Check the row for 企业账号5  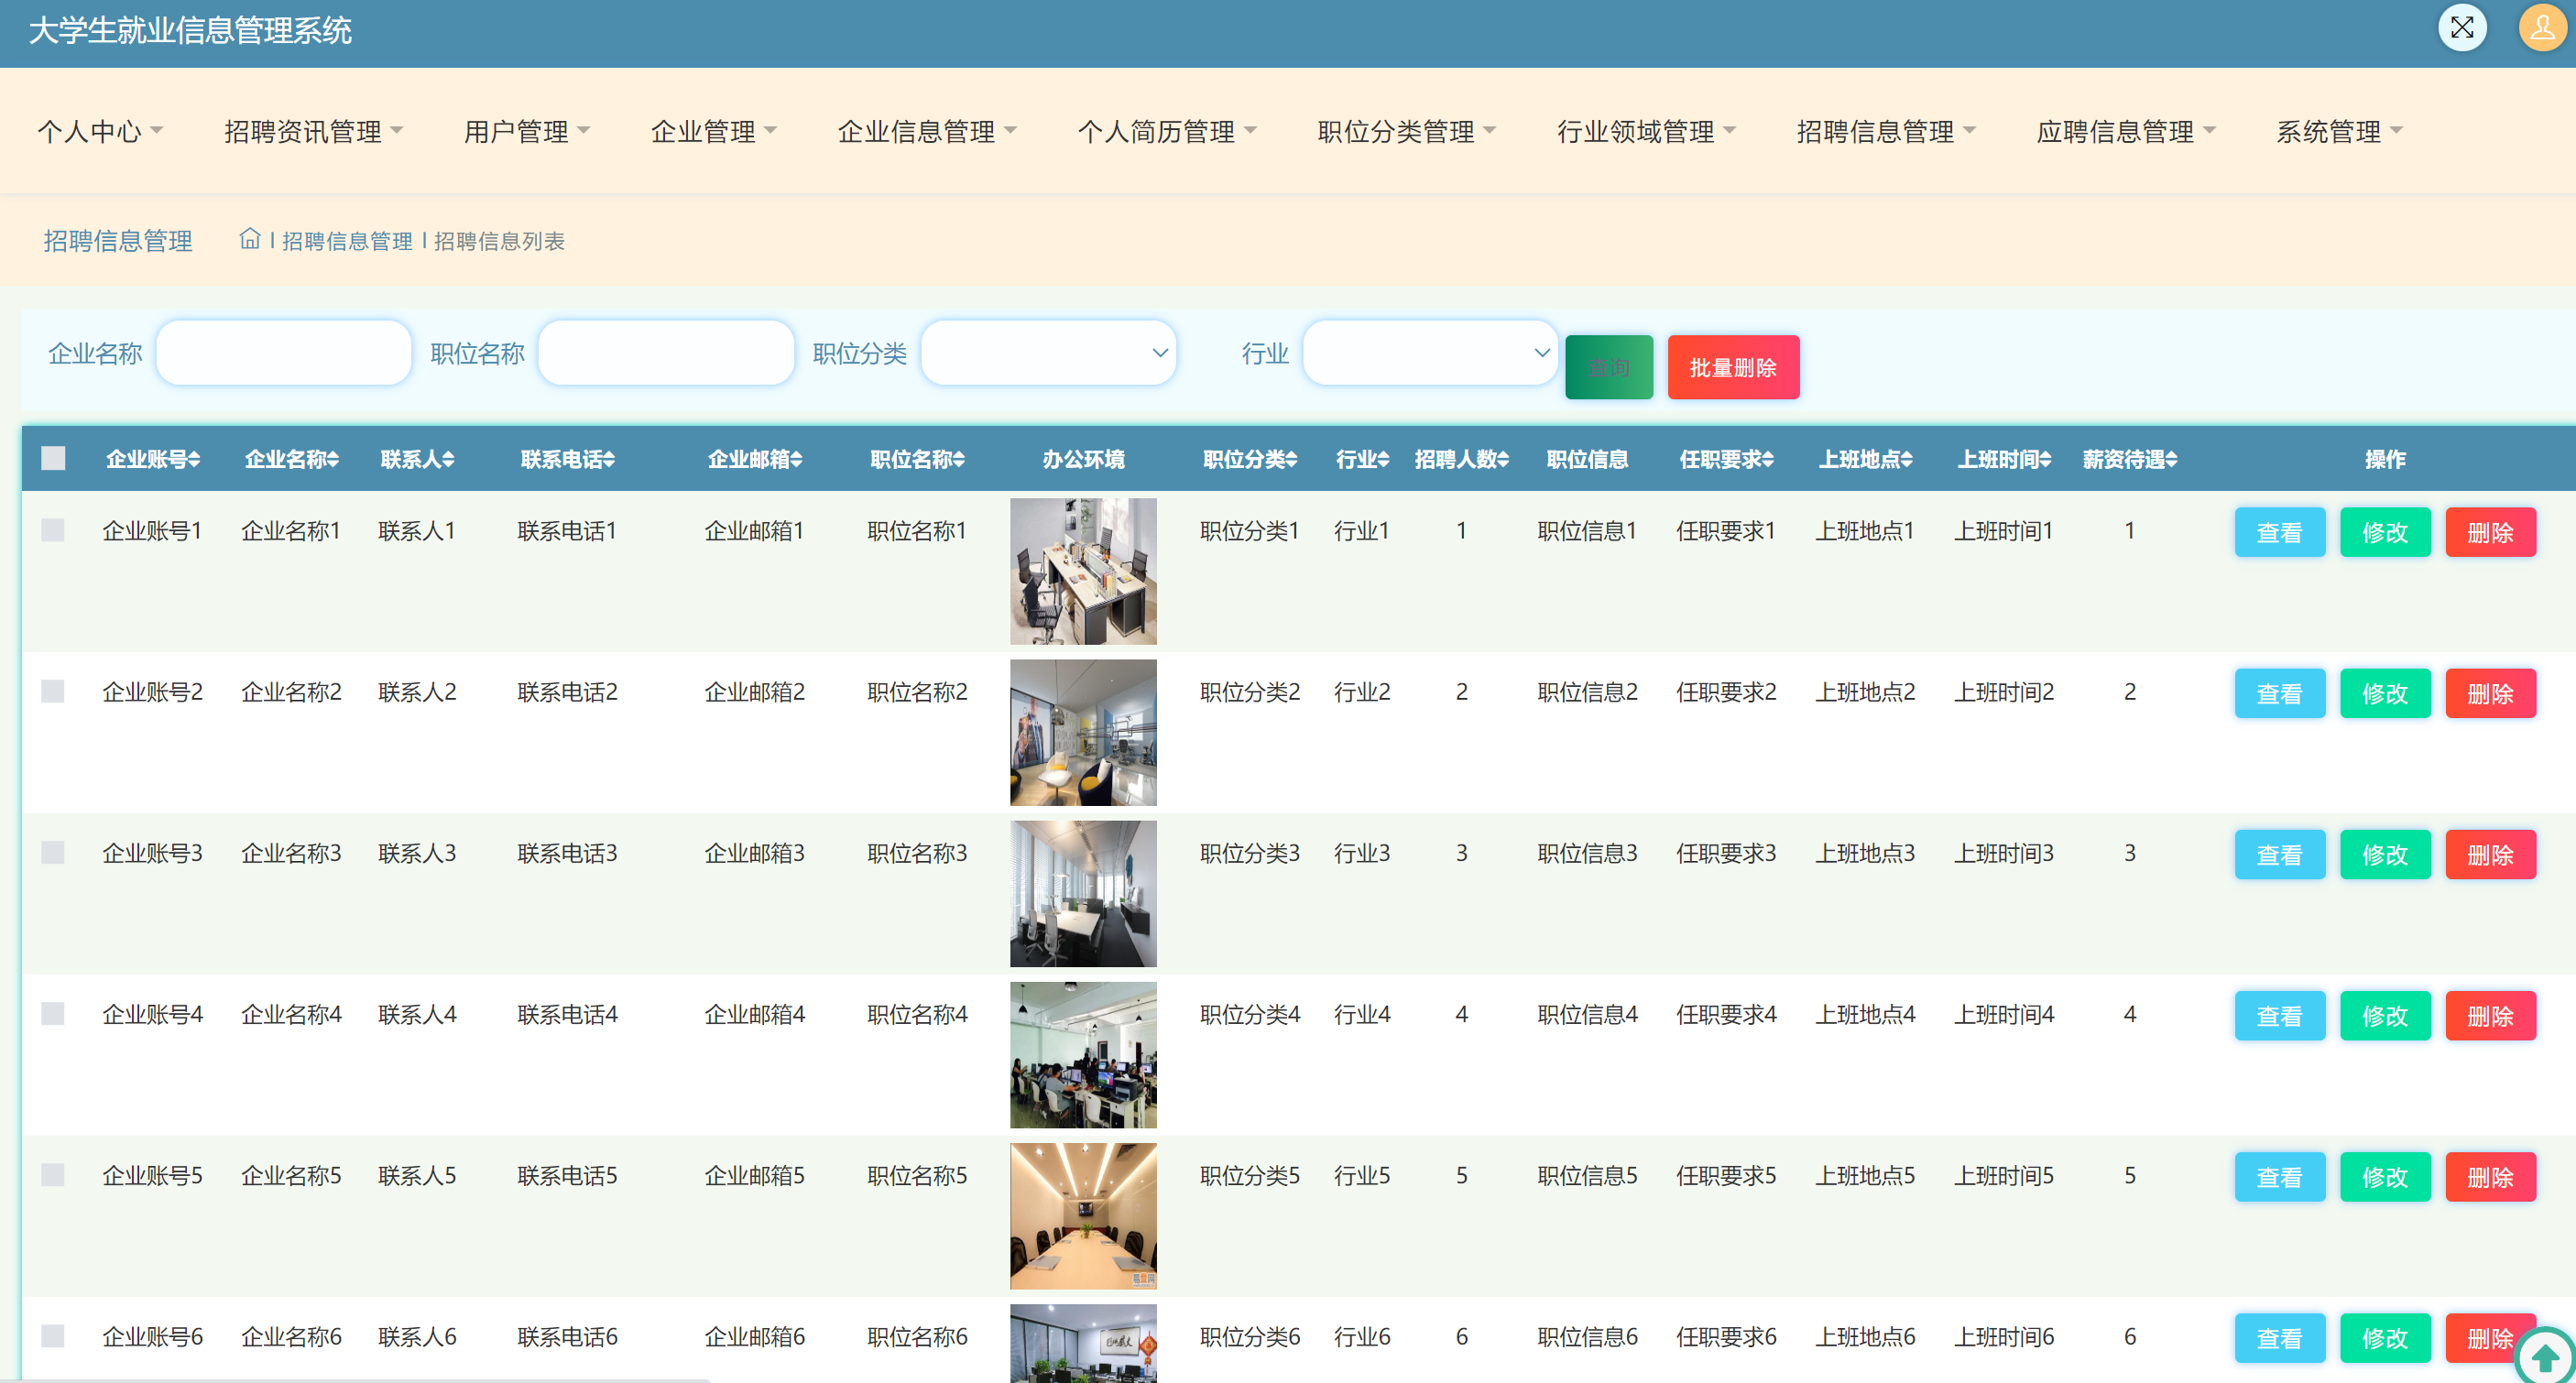(x=53, y=1174)
